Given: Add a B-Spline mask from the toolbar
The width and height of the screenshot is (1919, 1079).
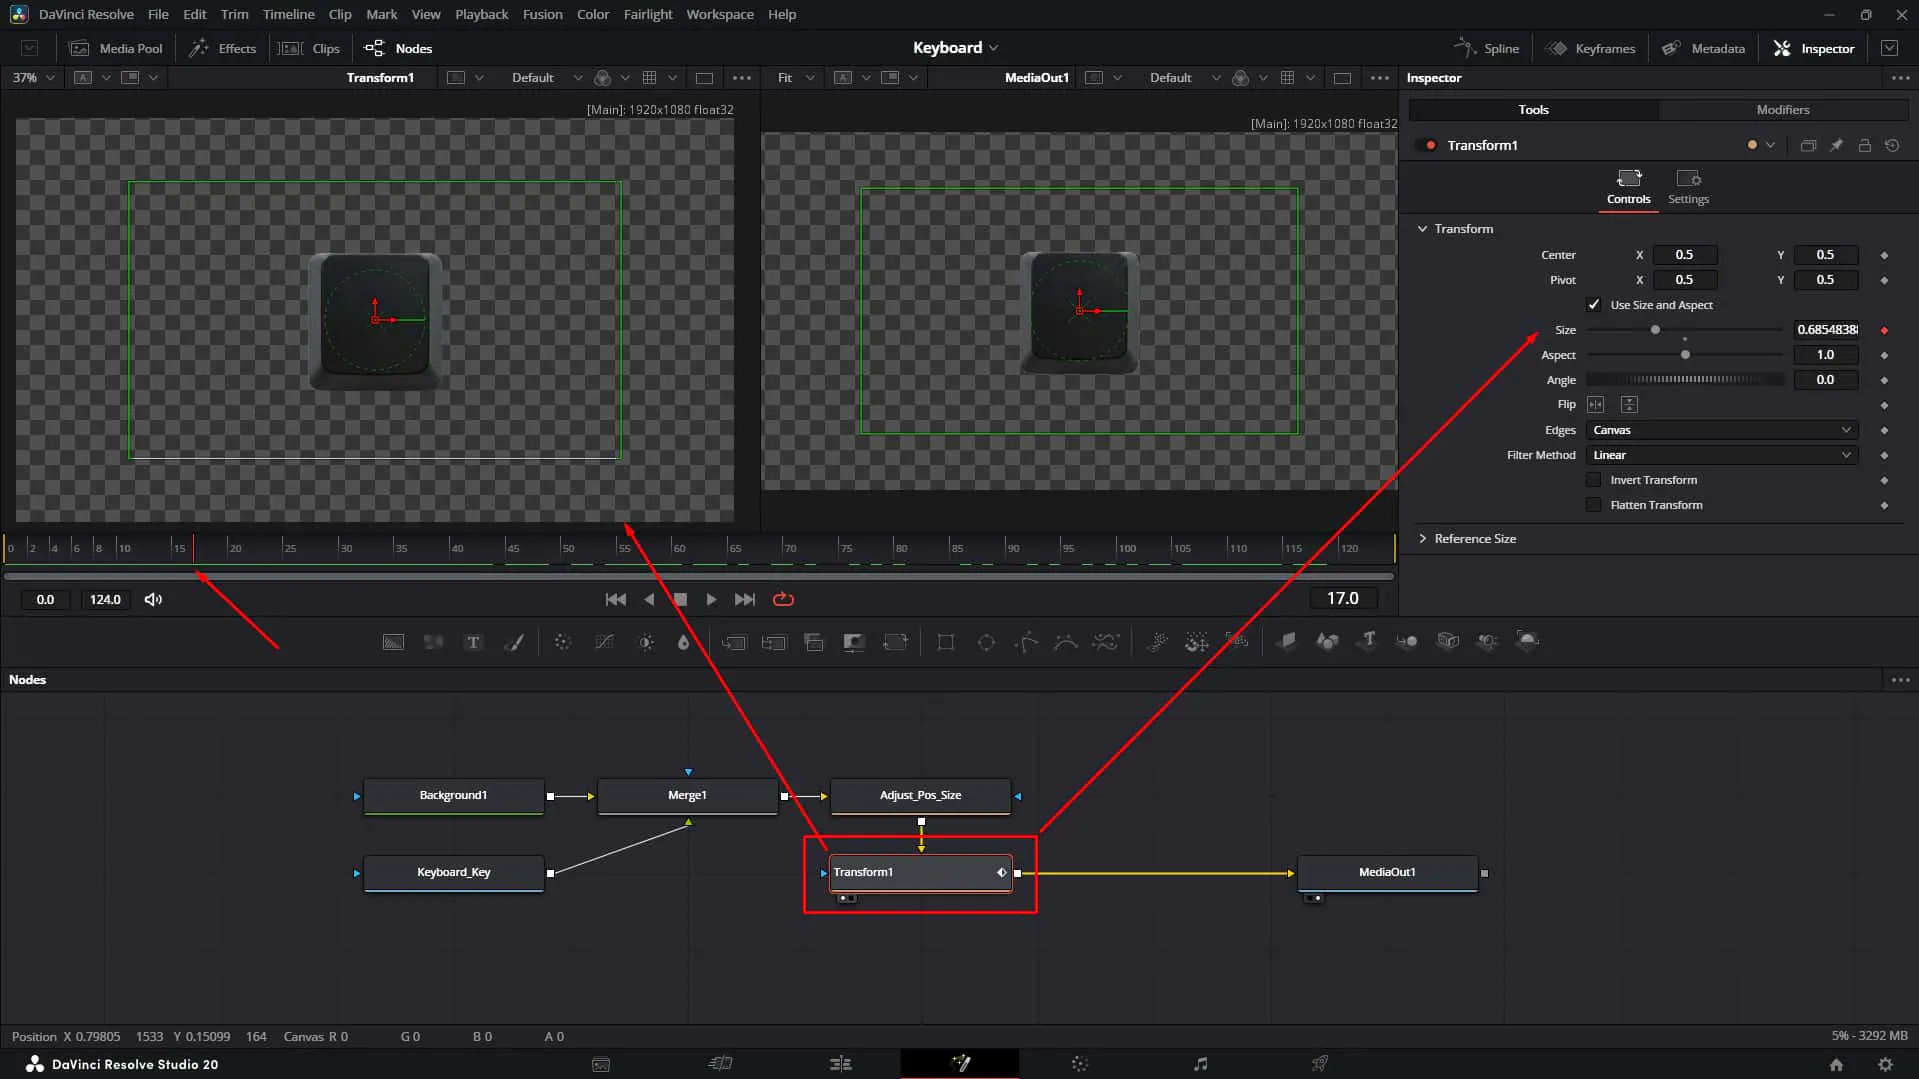Looking at the screenshot, I should pos(1066,642).
